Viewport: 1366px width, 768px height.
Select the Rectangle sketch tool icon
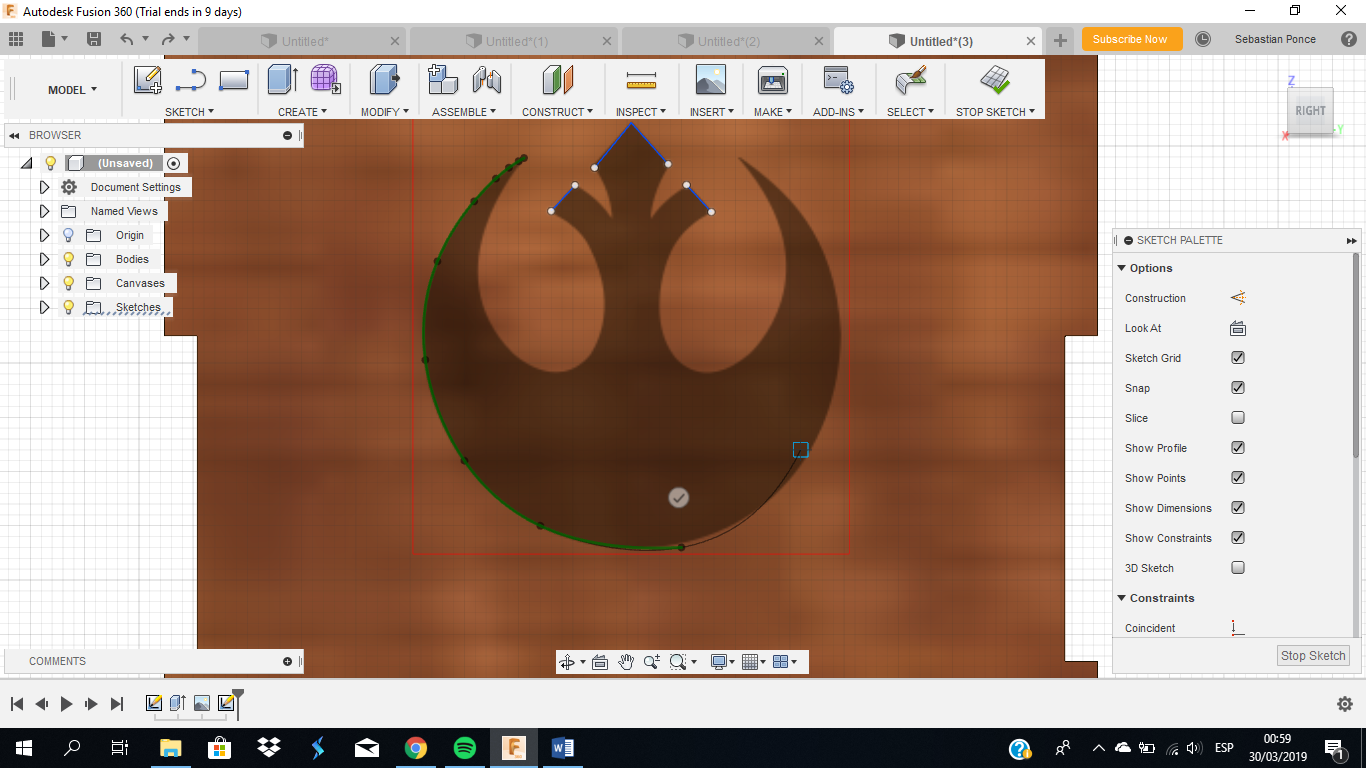tap(234, 80)
